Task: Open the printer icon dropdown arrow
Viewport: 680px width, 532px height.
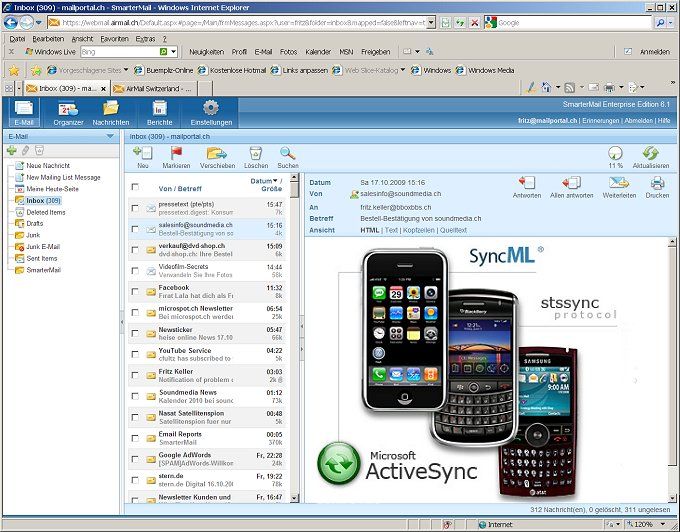Action: [621, 88]
